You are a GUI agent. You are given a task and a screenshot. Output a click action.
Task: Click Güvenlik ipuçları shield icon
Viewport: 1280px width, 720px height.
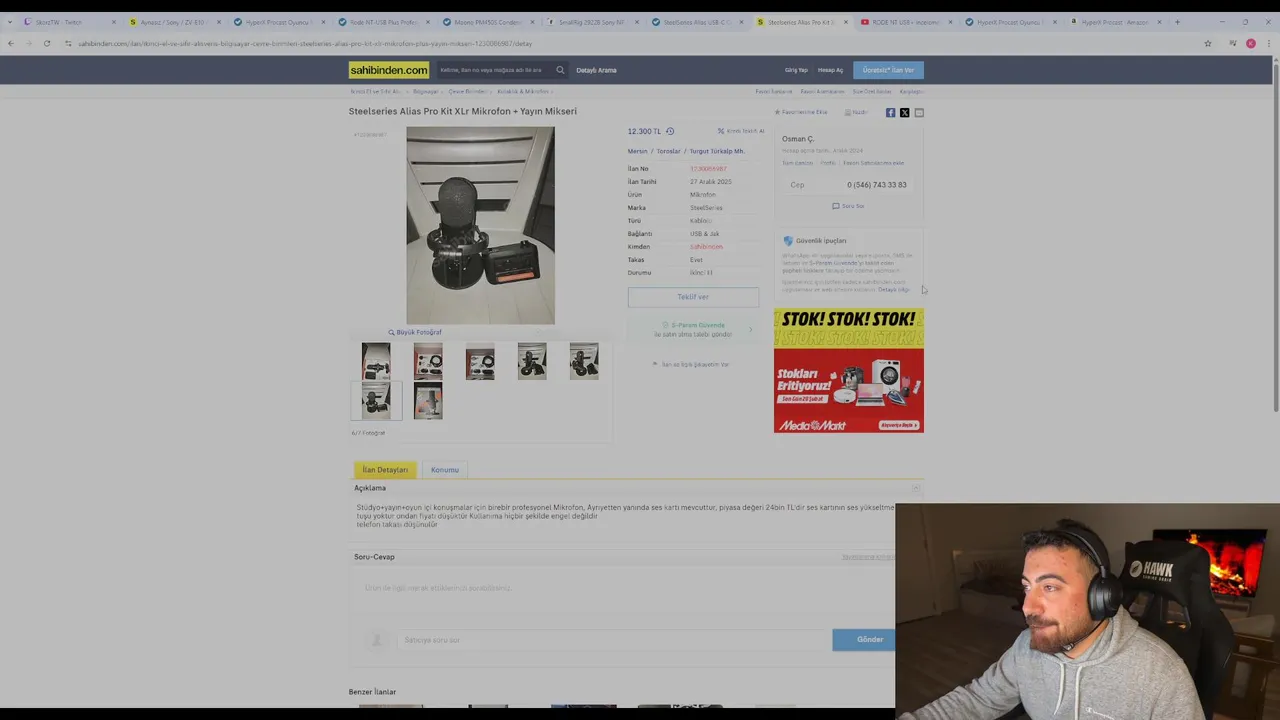[x=788, y=241]
